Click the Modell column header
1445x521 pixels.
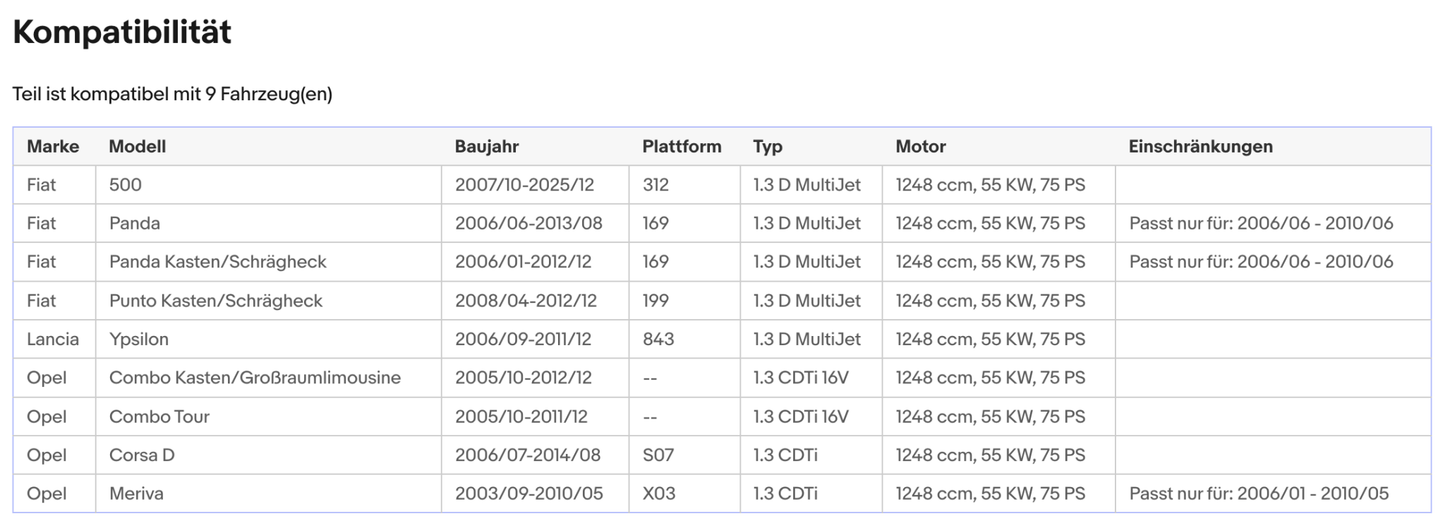point(137,146)
